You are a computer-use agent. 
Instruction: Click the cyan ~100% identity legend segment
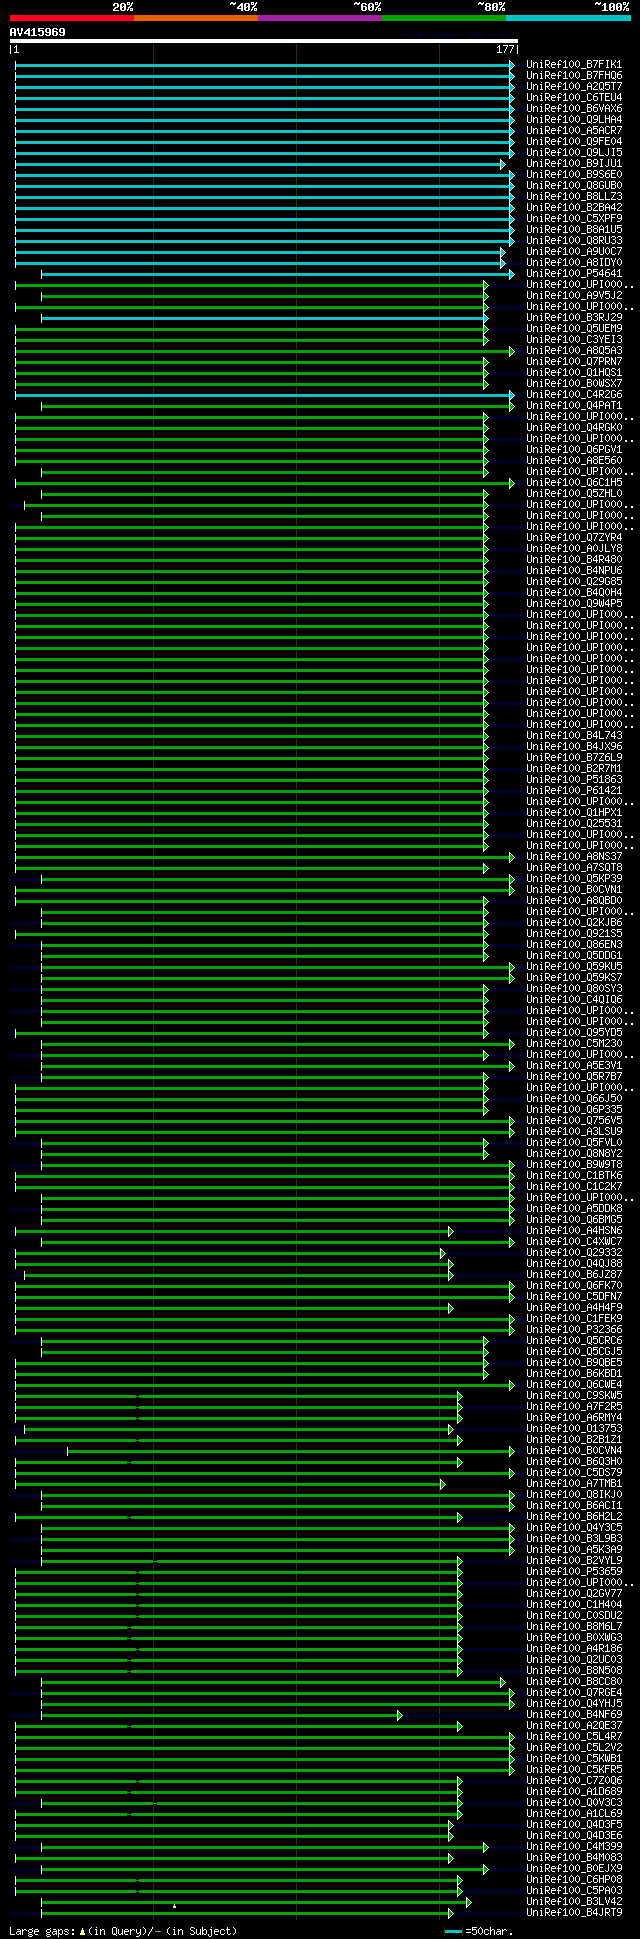568,18
